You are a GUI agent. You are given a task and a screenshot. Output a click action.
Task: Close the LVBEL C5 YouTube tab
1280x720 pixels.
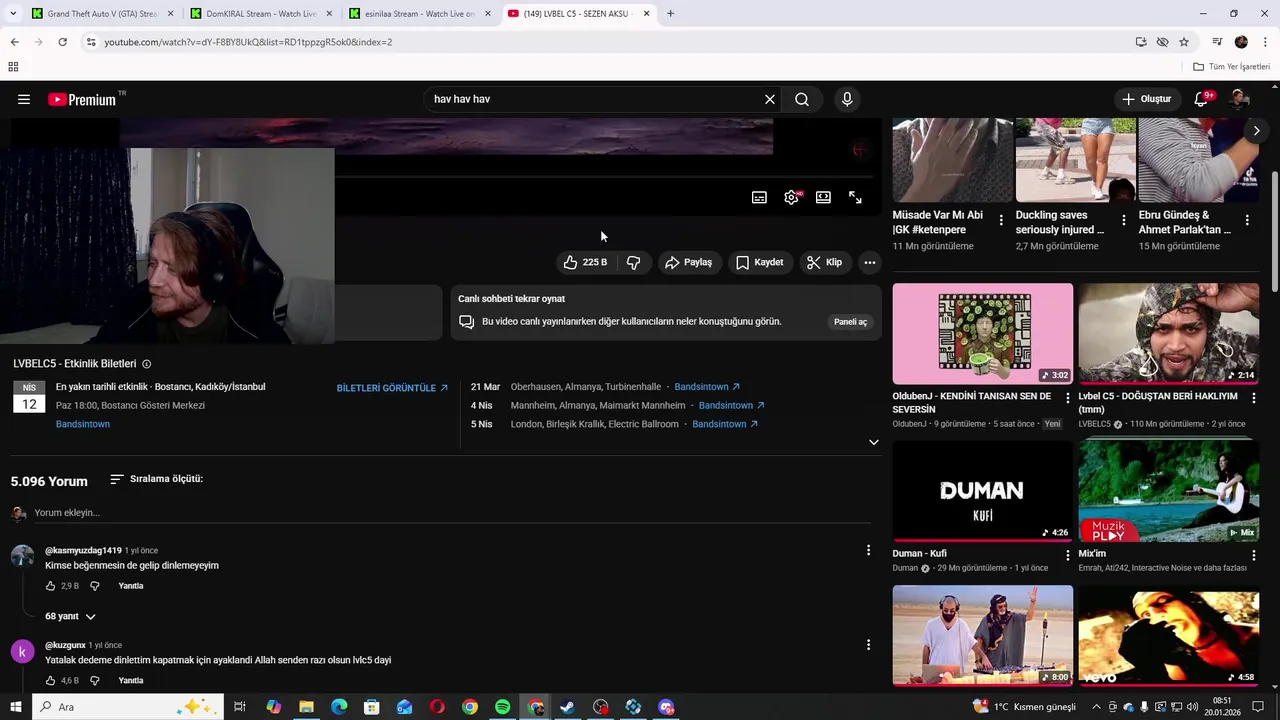pos(647,14)
